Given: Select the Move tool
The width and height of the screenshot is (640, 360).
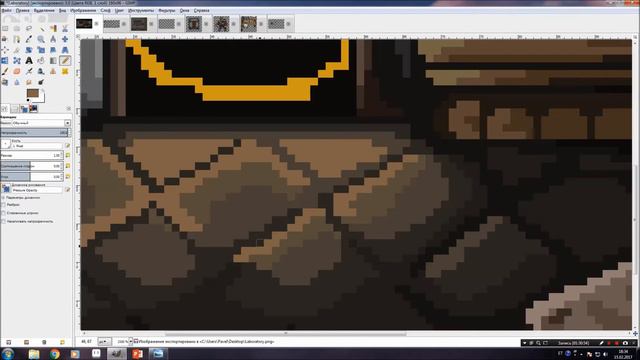Looking at the screenshot, I should (x=65, y=39).
